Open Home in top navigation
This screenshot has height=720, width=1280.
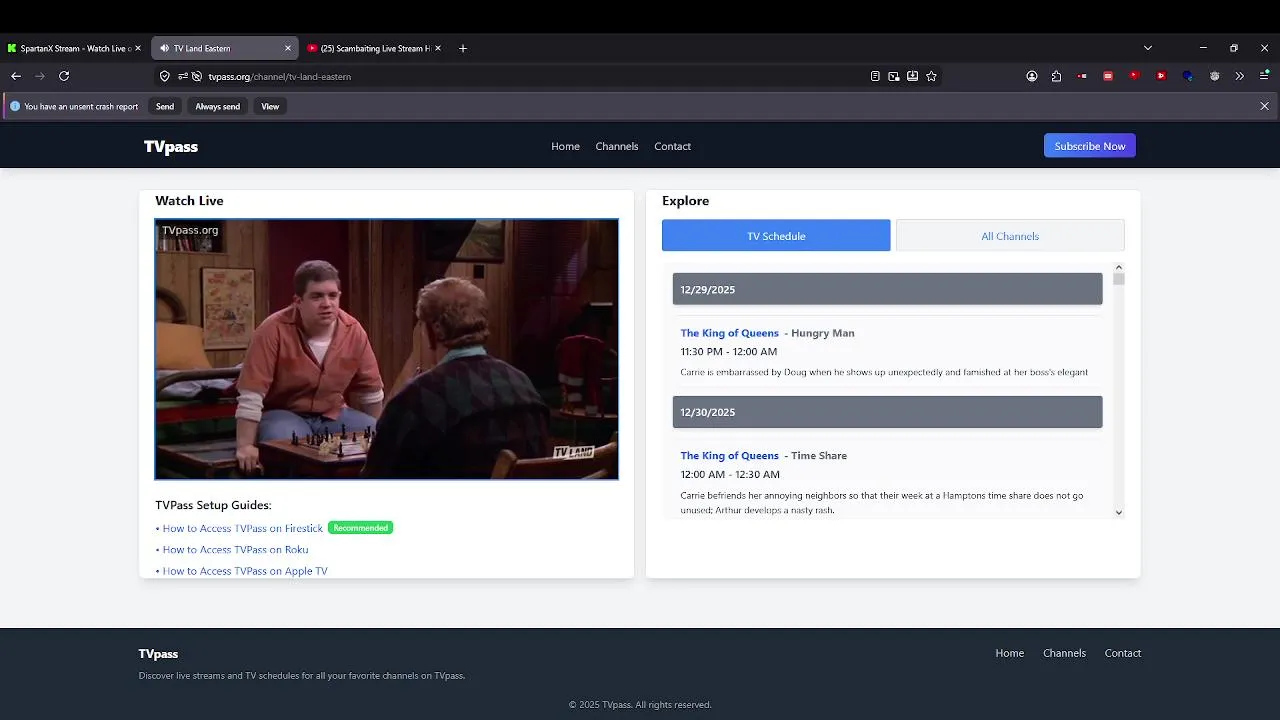[x=565, y=146]
